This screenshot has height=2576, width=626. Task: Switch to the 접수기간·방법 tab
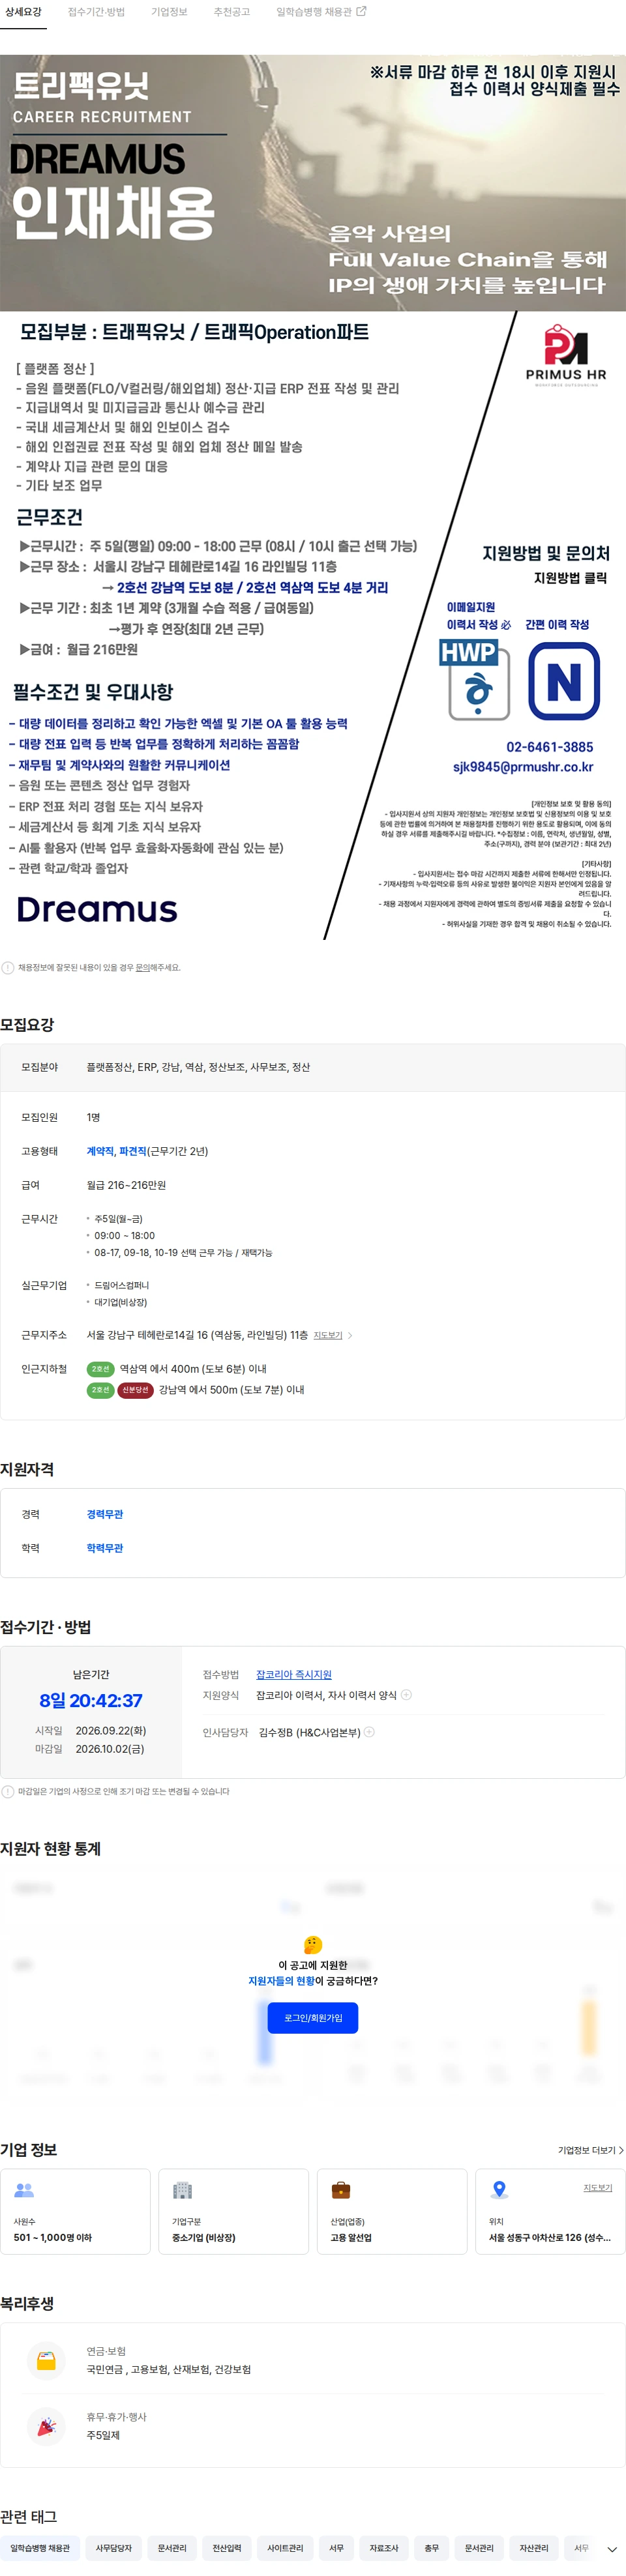click(x=96, y=12)
